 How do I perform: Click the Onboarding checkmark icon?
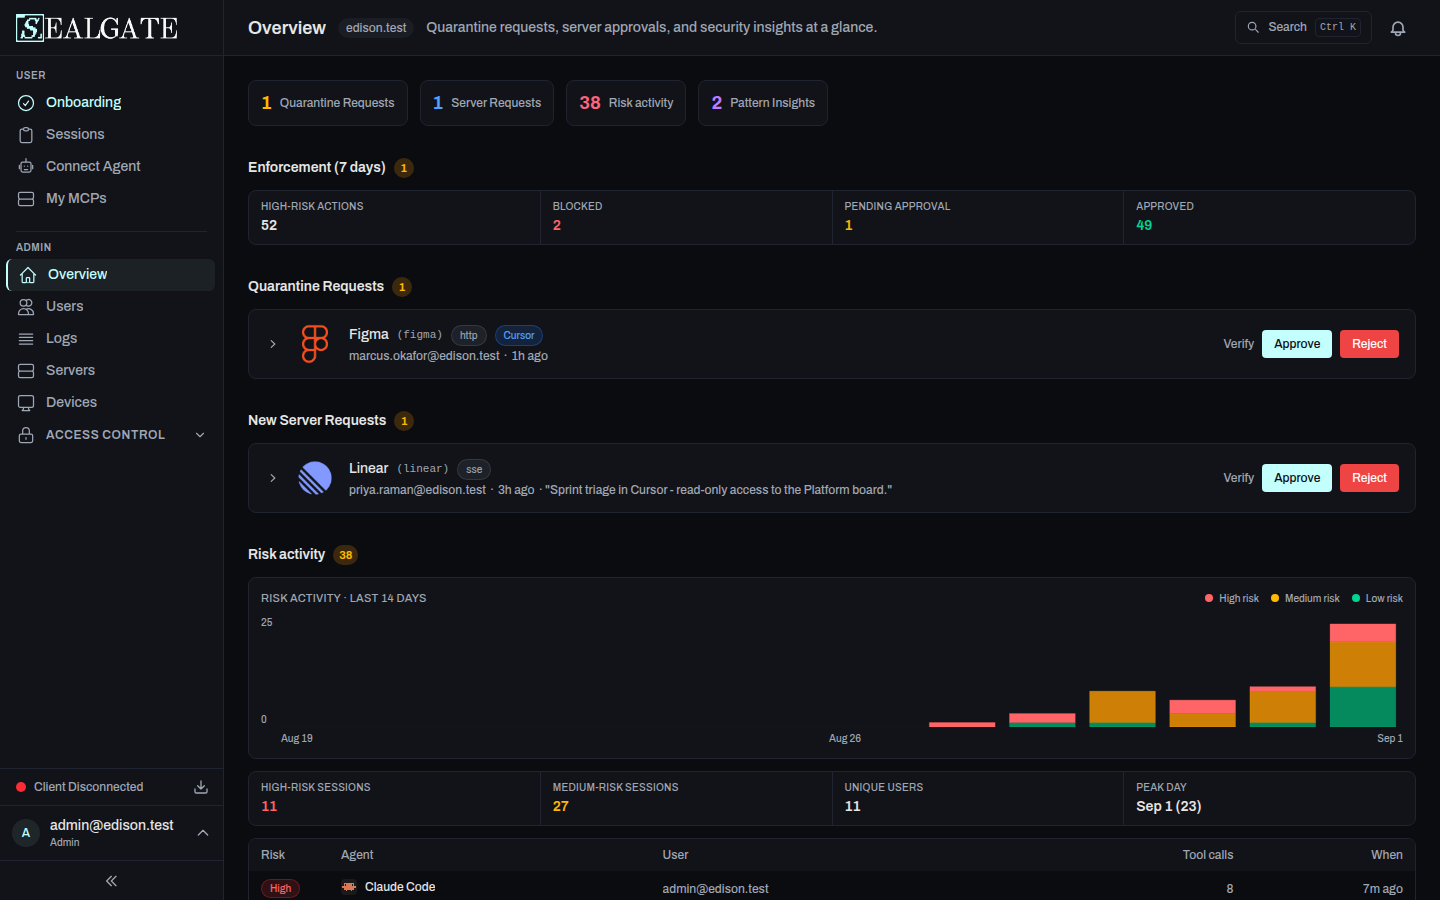(26, 103)
